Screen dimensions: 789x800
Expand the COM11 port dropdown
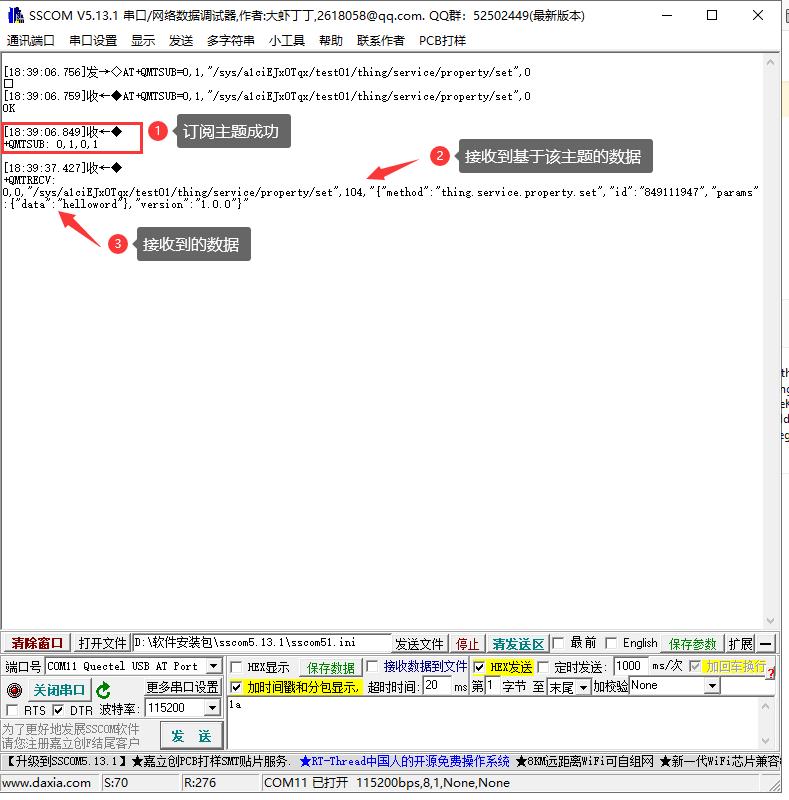(x=214, y=666)
